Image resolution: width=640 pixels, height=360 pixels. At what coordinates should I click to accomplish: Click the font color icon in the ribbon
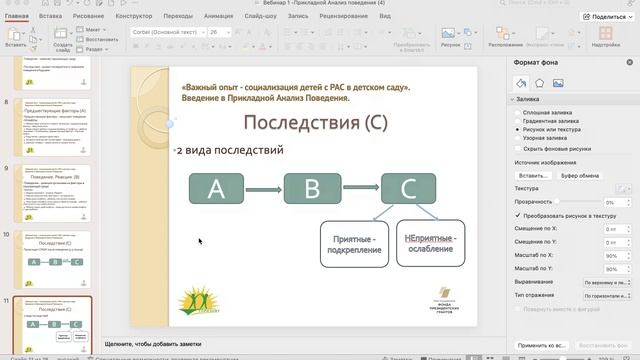[262, 47]
